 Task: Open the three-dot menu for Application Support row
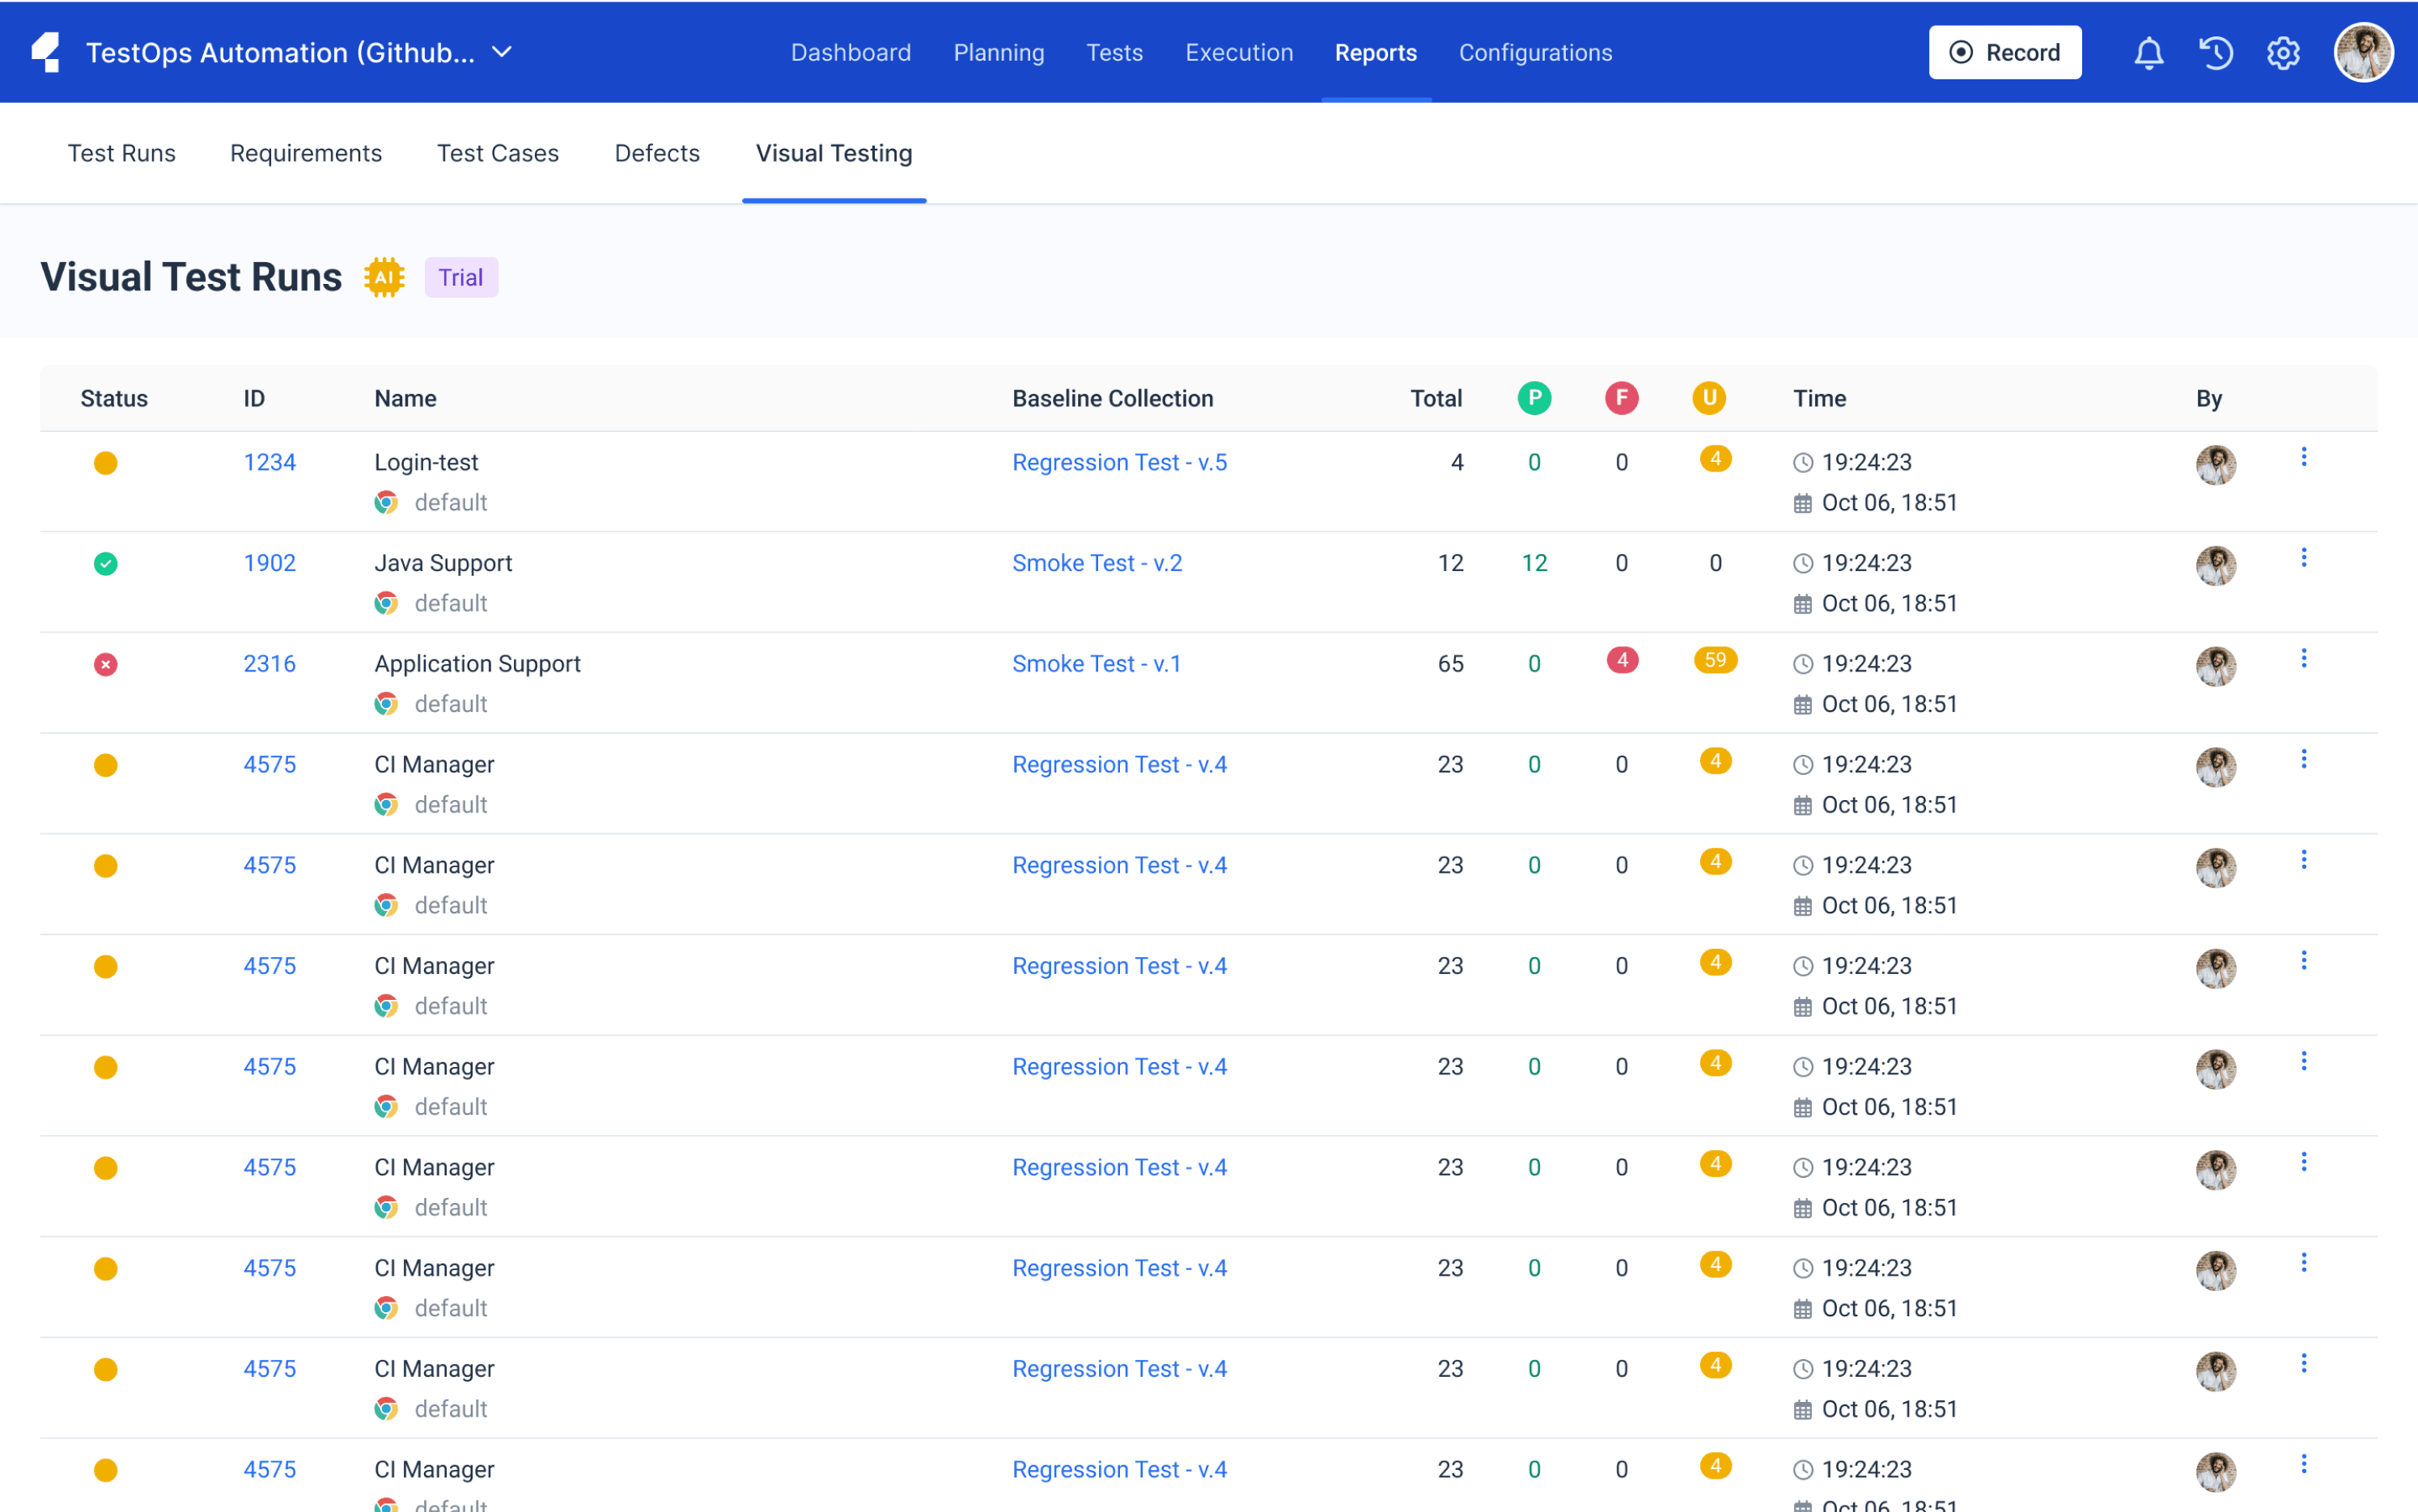click(2304, 658)
